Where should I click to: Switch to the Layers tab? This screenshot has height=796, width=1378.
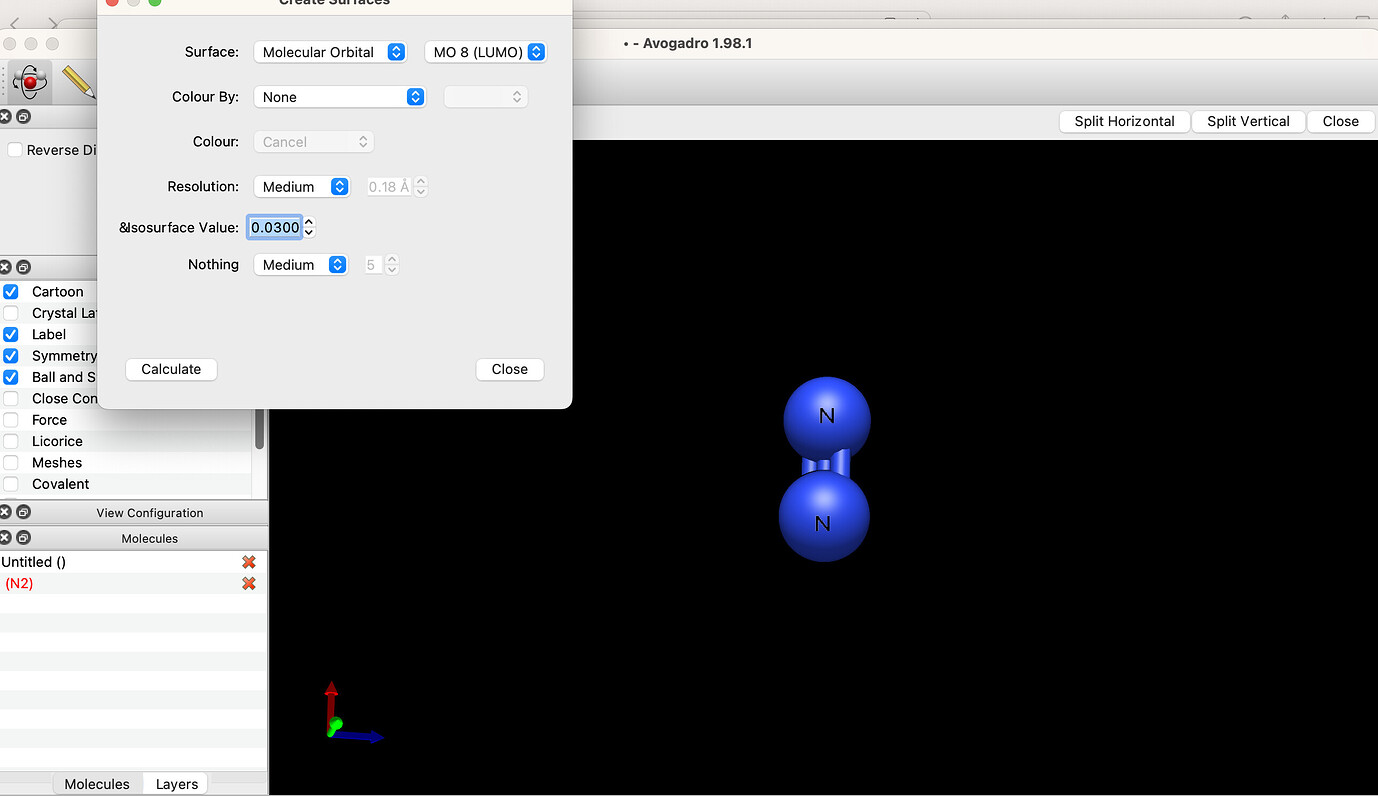(175, 784)
